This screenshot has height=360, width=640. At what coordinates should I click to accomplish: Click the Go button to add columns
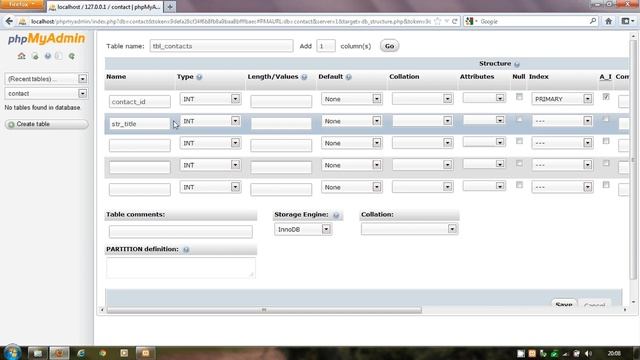click(x=389, y=46)
